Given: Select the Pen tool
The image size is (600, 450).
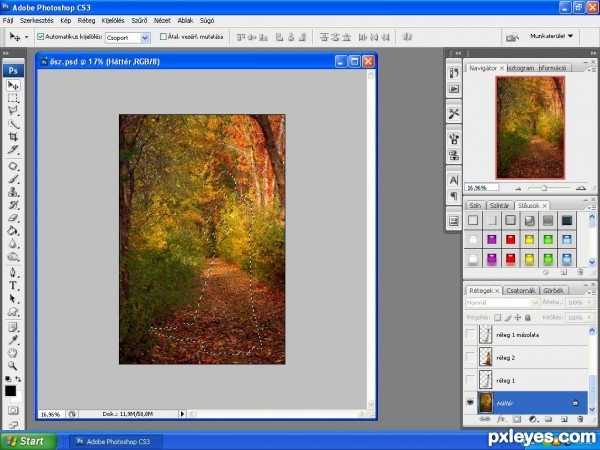Looking at the screenshot, I should coord(13,273).
